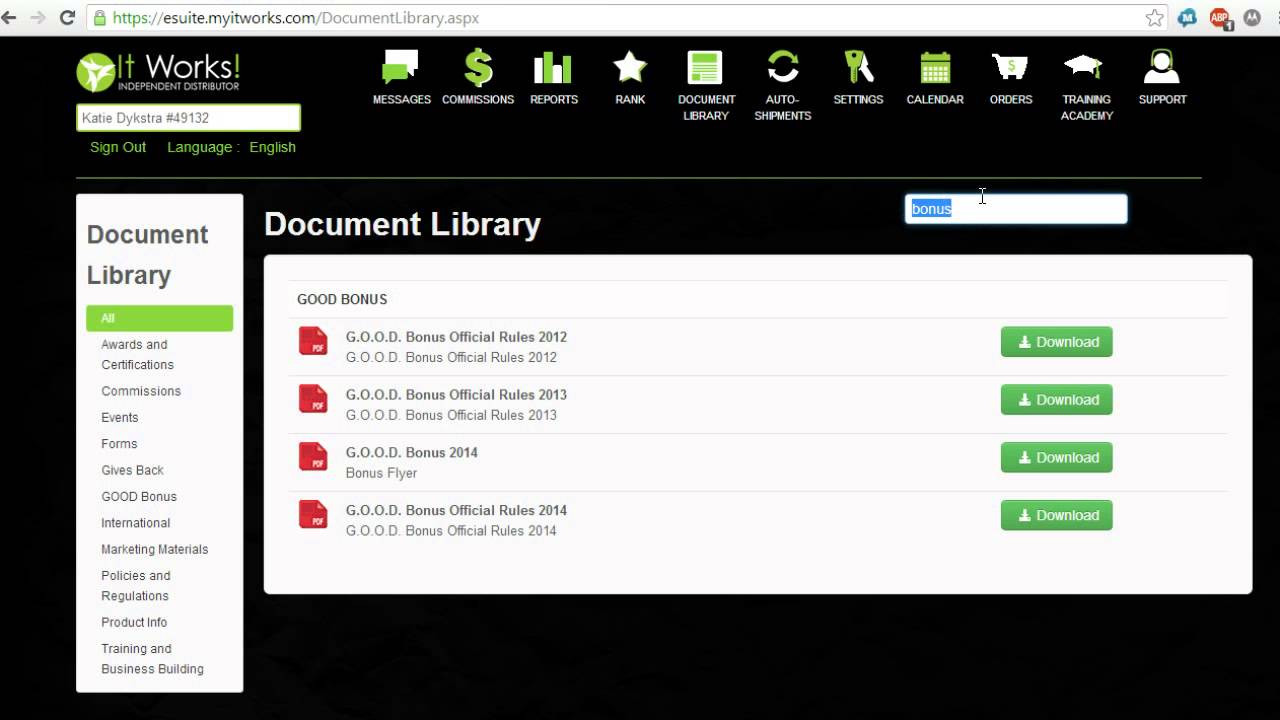1280x720 pixels.
Task: Select Training and Business Building category
Action: [x=152, y=658]
